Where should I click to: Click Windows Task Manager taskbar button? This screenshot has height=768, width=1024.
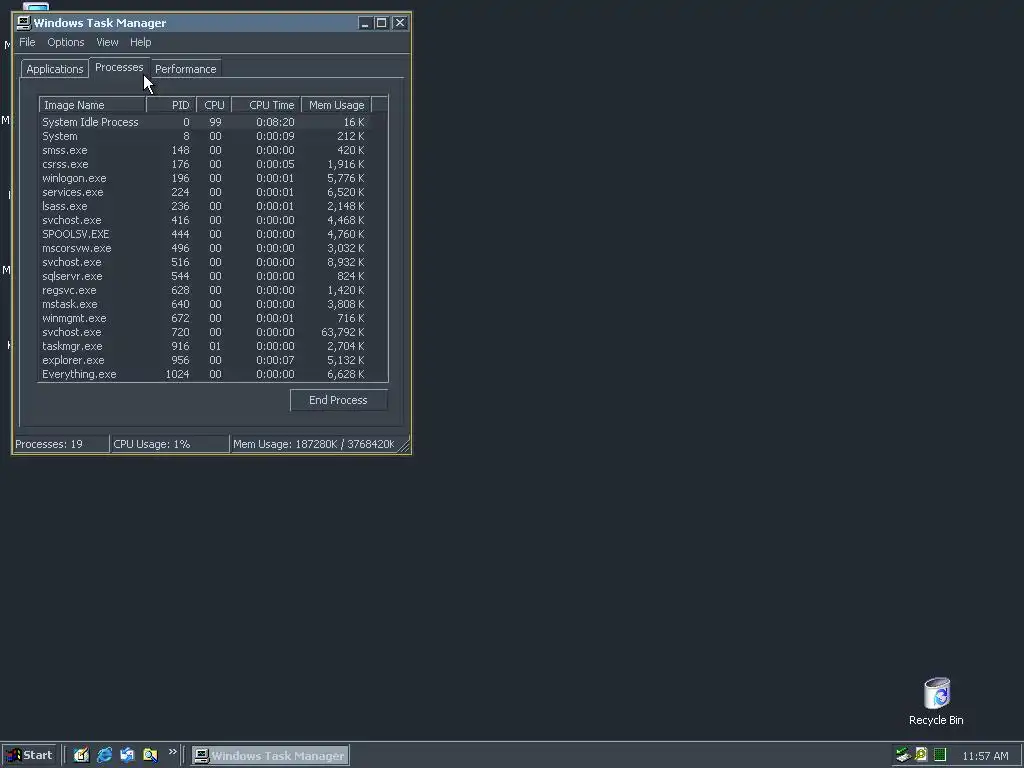pyautogui.click(x=270, y=756)
